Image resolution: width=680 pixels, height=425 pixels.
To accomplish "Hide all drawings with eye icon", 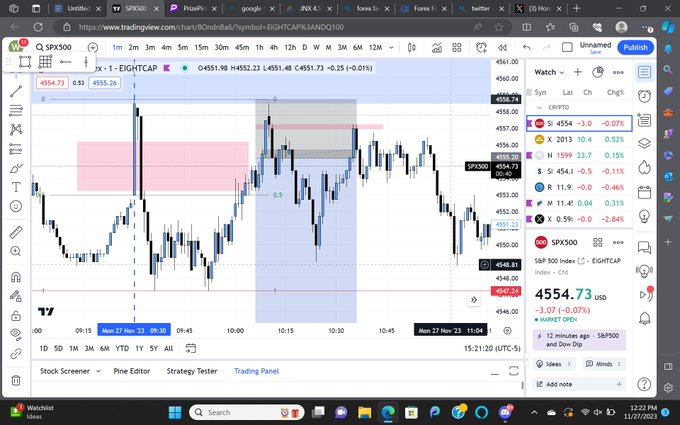I will click(x=16, y=334).
